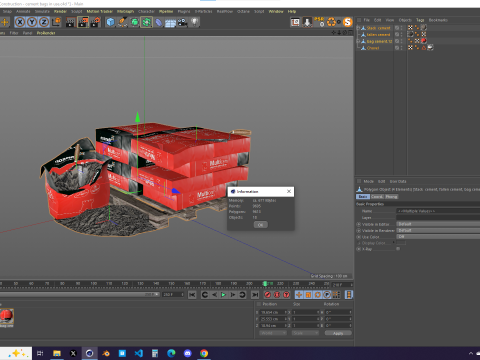Viewport: 480px width, 360px height.
Task: Toggle Stack cement layer checkbox
Action: [x=397, y=28]
